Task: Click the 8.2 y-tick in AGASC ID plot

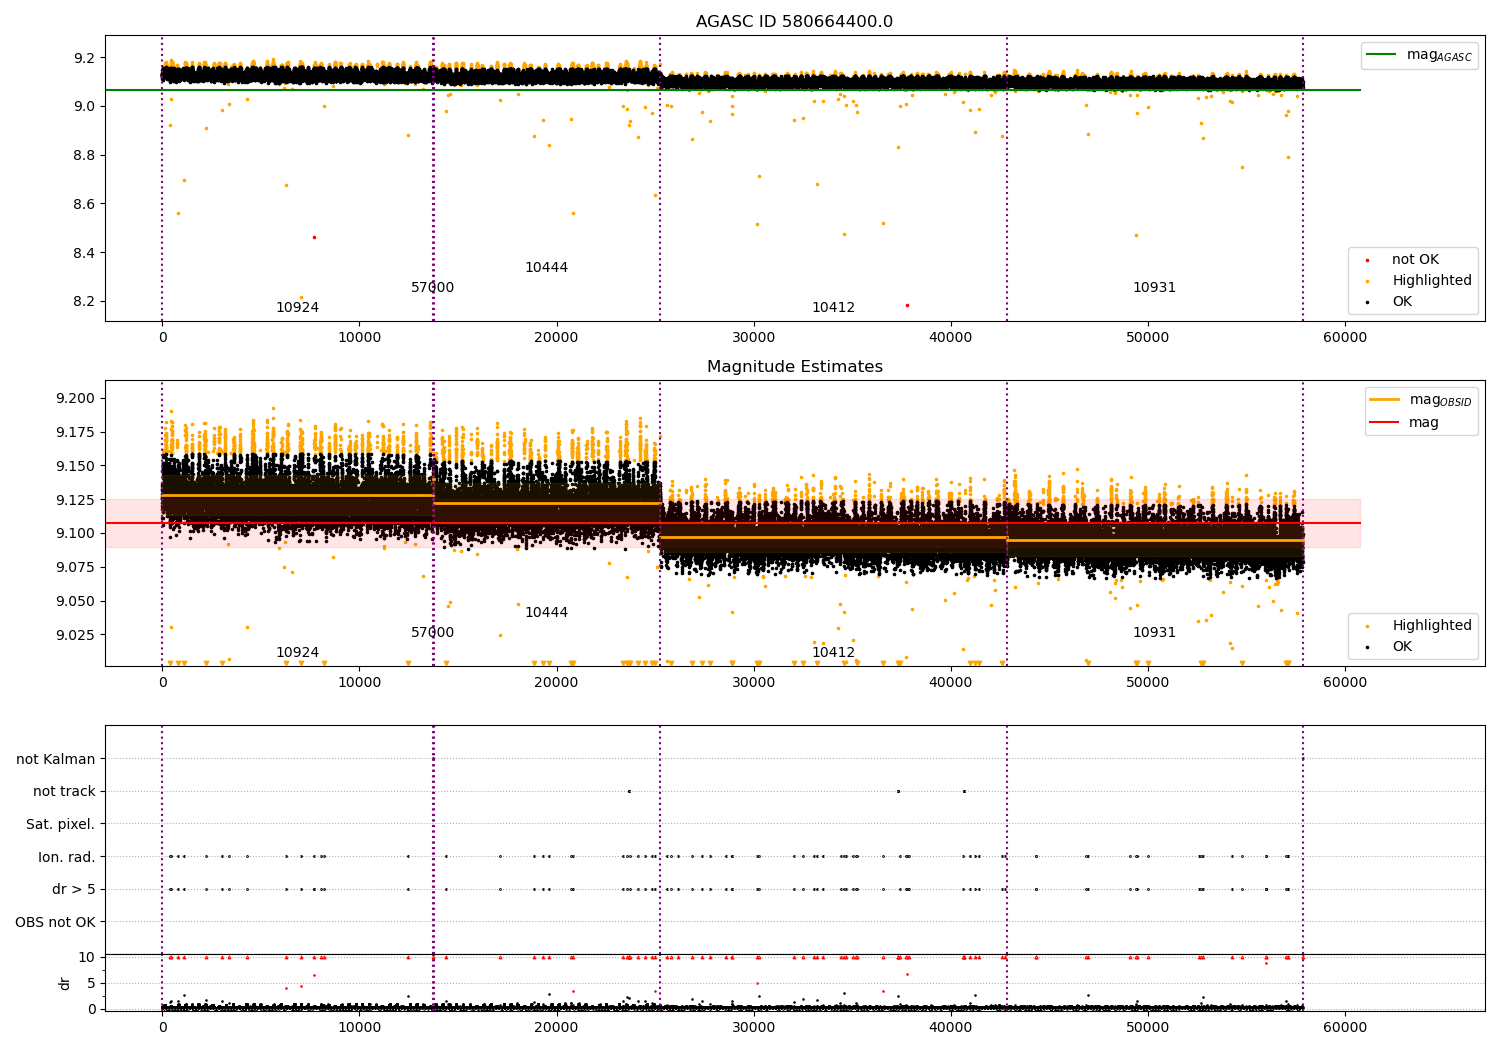Action: (84, 302)
